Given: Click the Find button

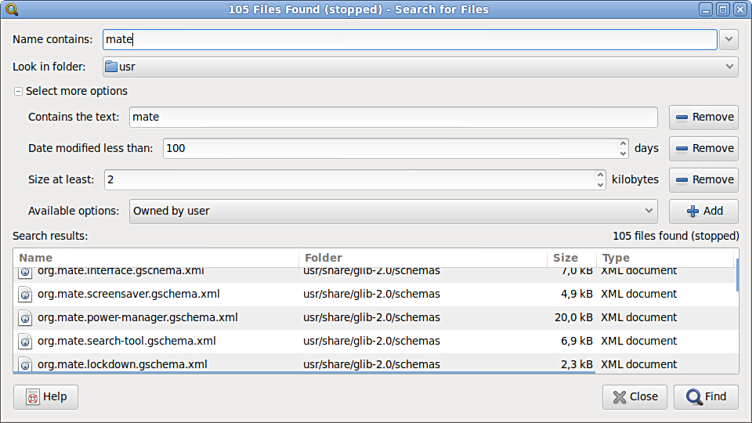Looking at the screenshot, I should (x=705, y=397).
